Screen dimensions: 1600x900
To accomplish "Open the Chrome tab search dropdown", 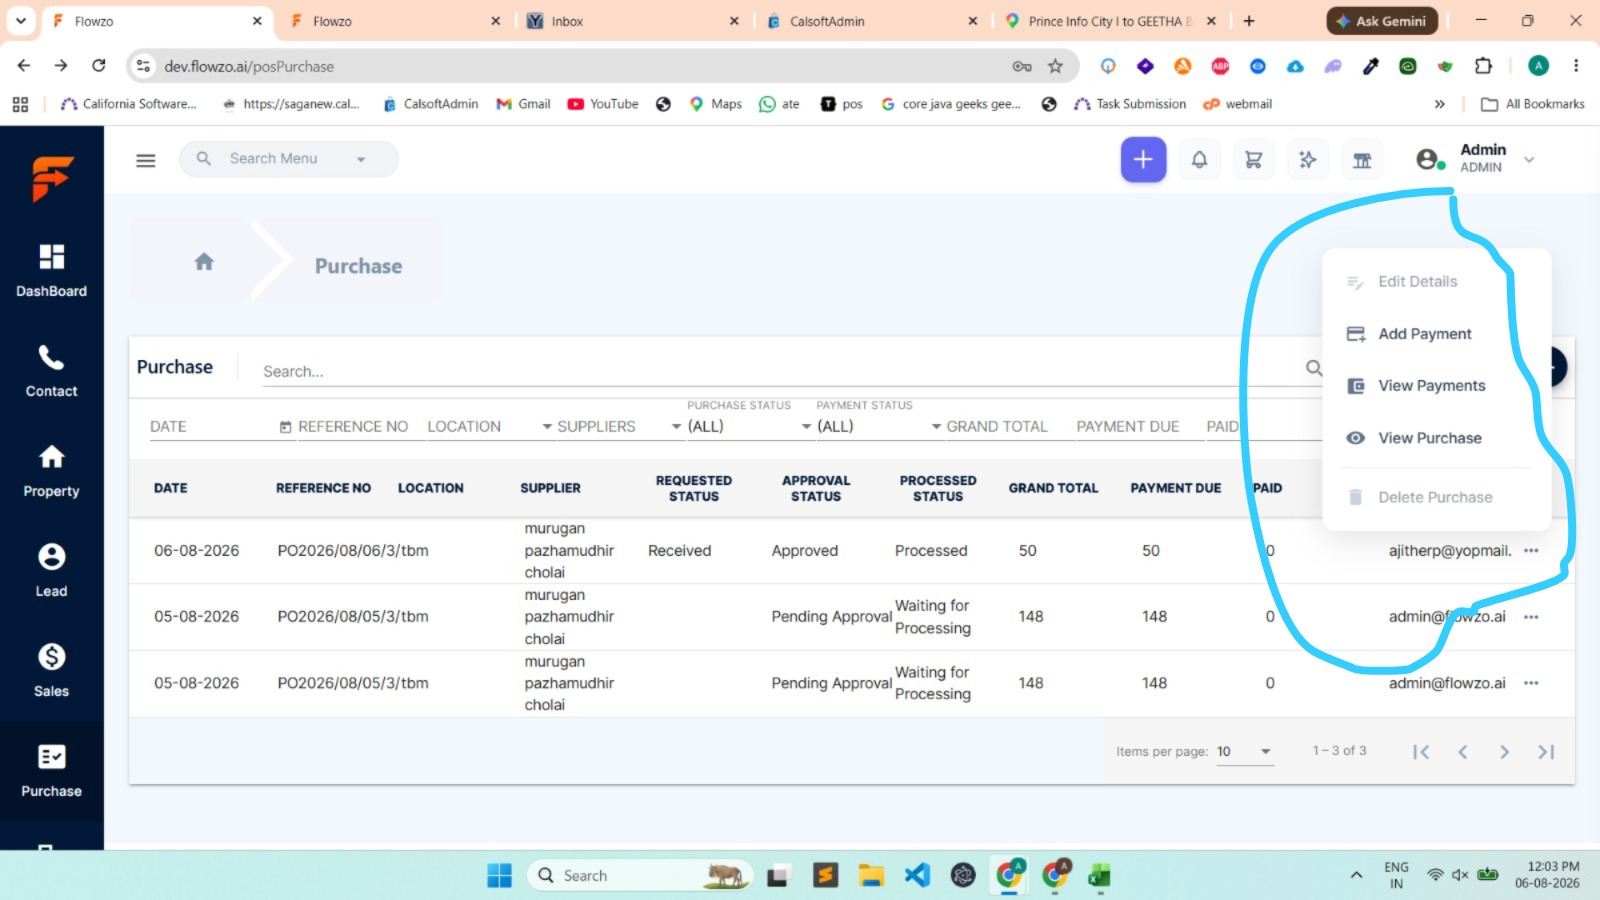I will [21, 20].
